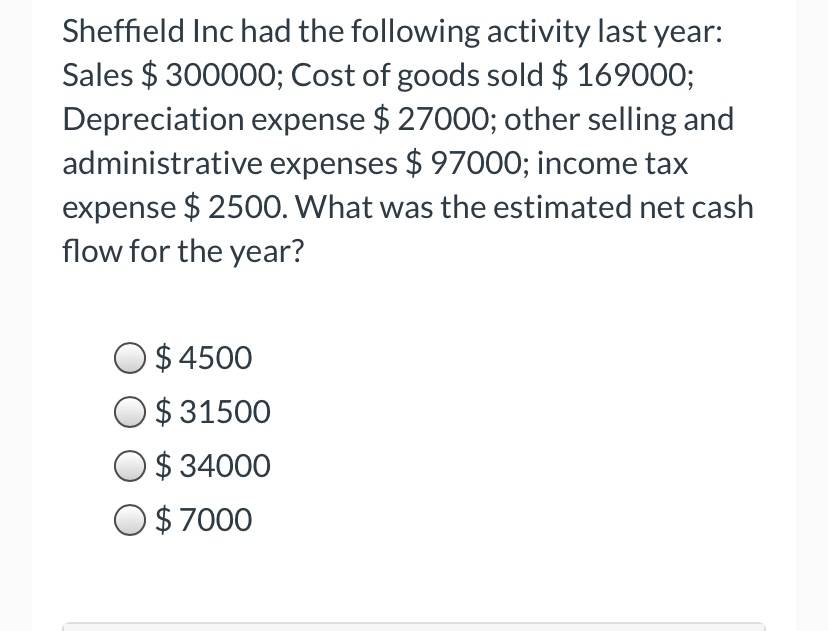Pick the $ 34000 radio button

(129, 466)
